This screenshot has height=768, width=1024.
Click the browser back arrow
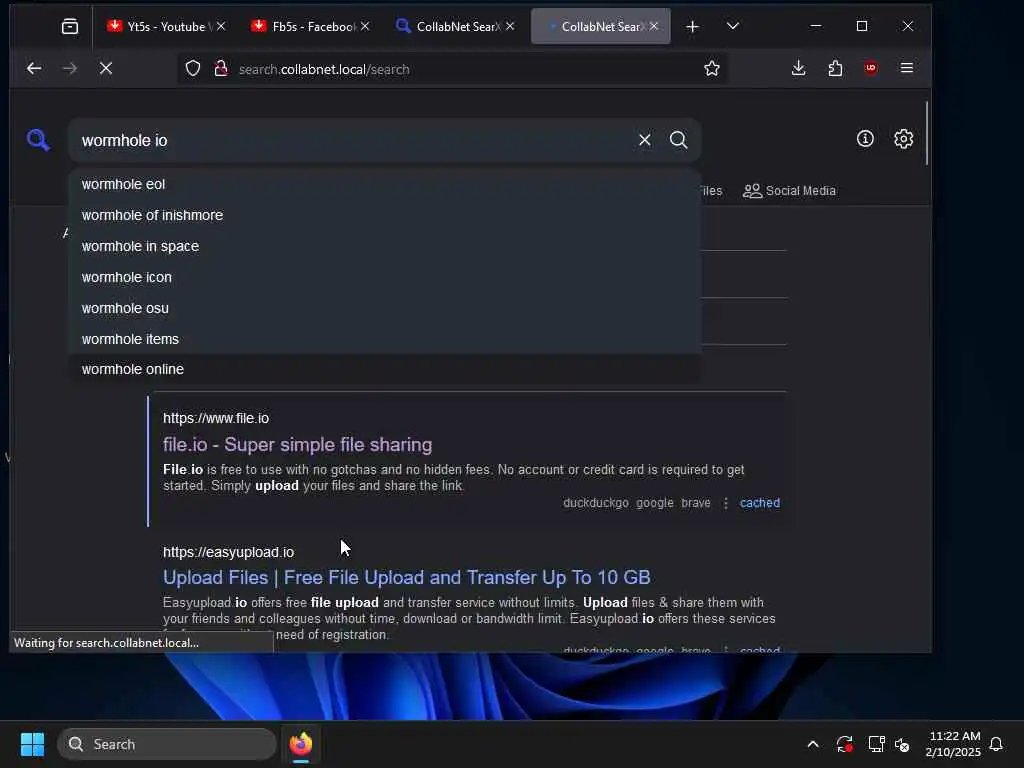(34, 69)
